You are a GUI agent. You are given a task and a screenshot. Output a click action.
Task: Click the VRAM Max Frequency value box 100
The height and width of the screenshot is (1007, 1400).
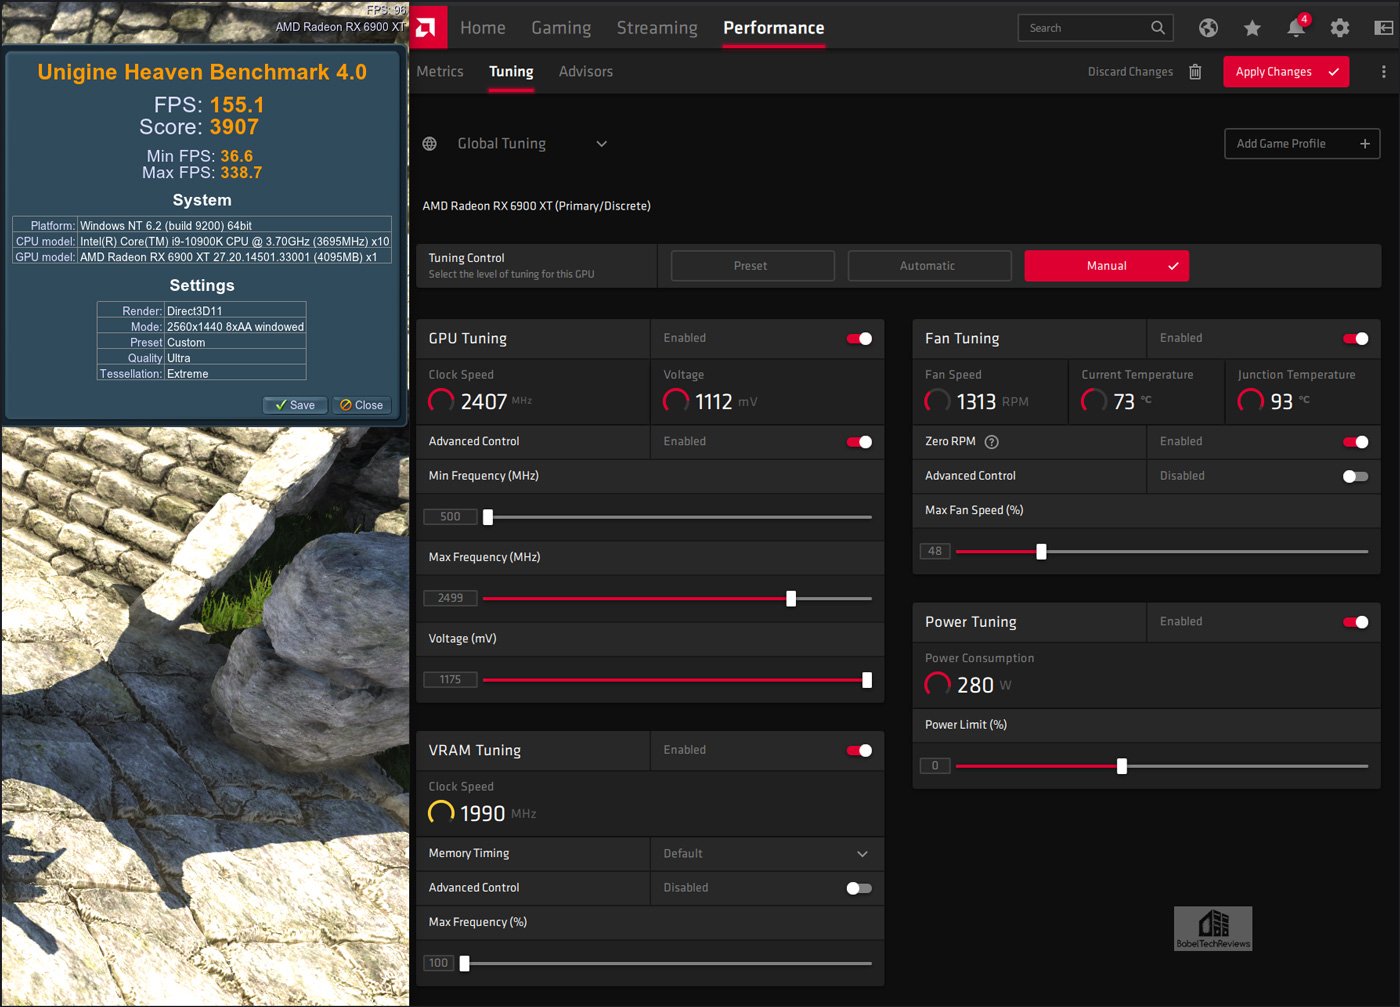click(x=438, y=963)
